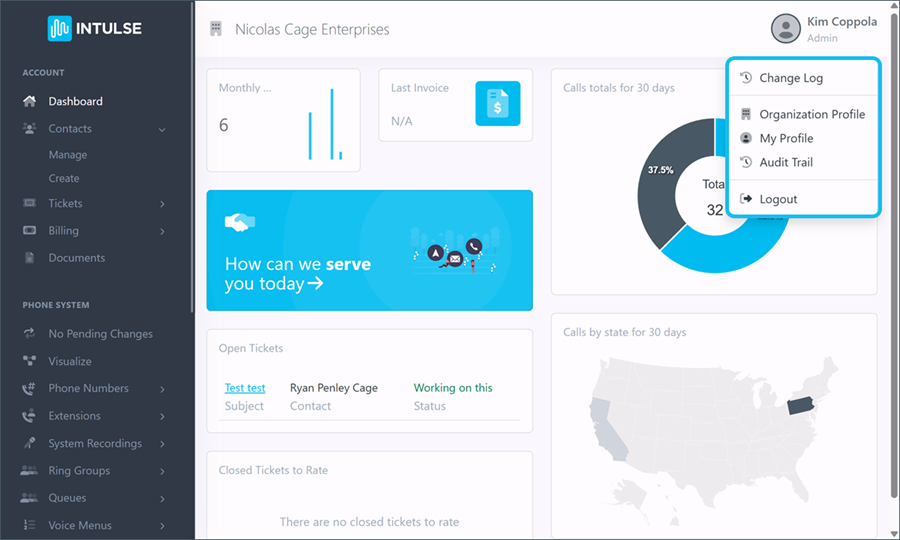Click the building icon beside Nicolas Cage Enterprises
The height and width of the screenshot is (540, 900).
(x=216, y=29)
